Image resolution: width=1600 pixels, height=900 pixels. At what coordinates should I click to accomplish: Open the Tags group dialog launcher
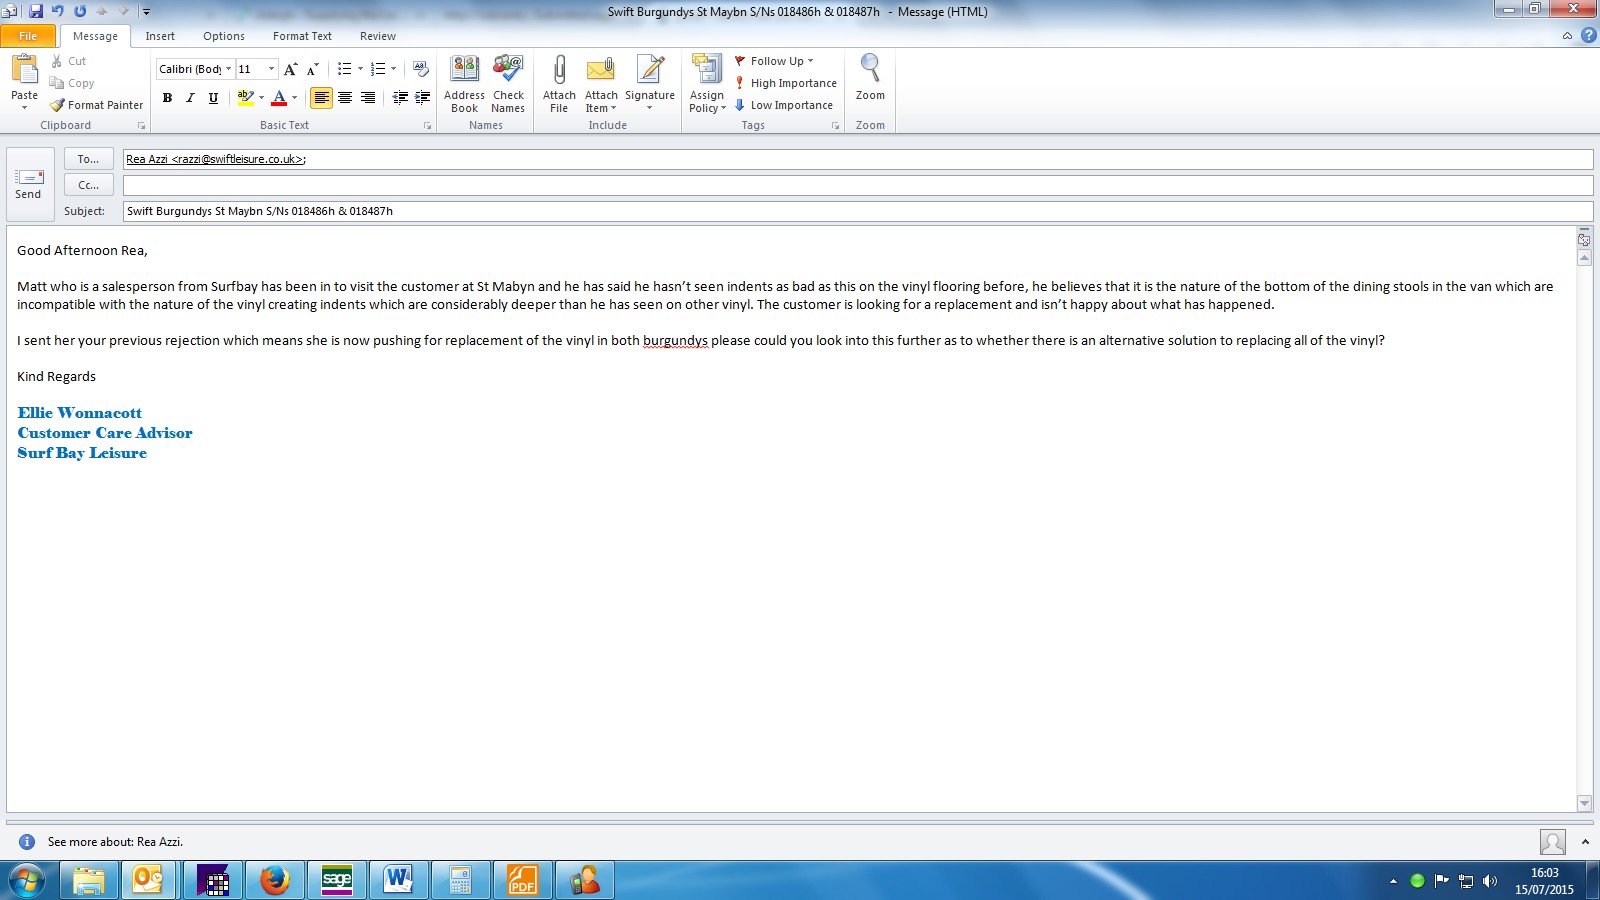pos(836,126)
